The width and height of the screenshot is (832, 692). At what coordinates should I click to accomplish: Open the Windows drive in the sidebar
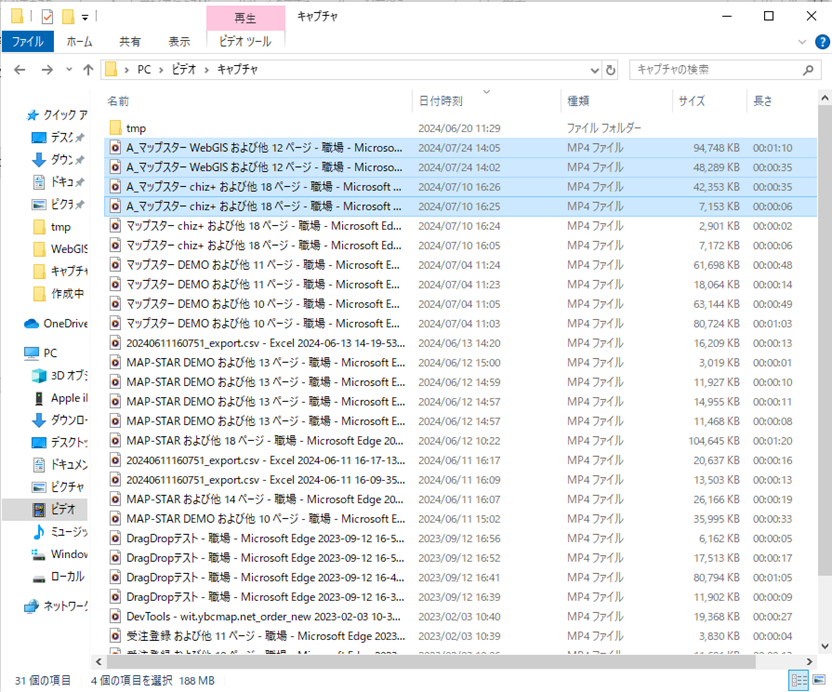[60, 554]
